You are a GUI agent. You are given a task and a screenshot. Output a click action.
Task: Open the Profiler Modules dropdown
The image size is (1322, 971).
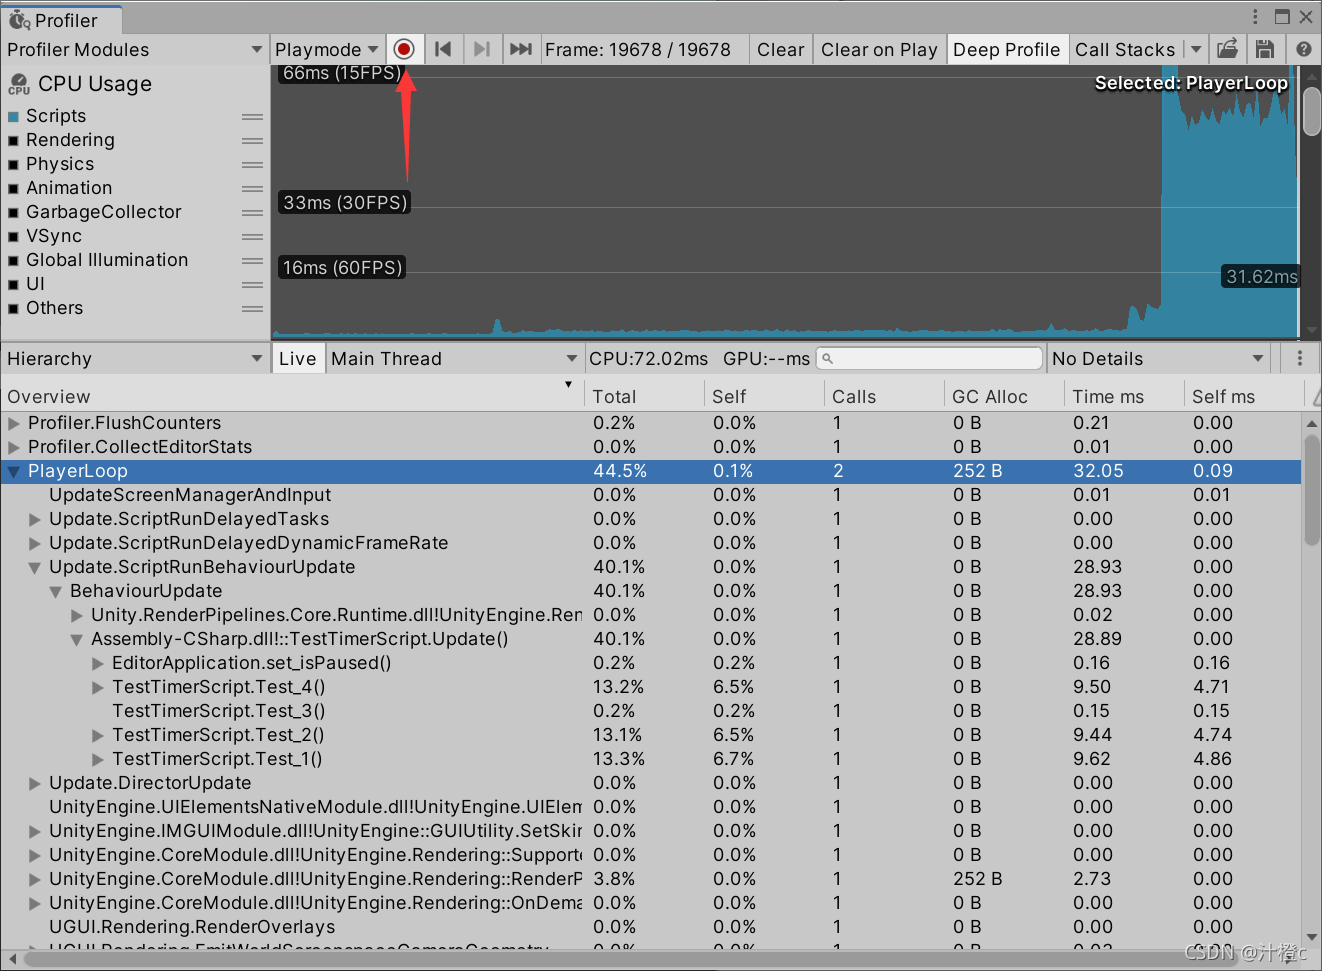134,49
